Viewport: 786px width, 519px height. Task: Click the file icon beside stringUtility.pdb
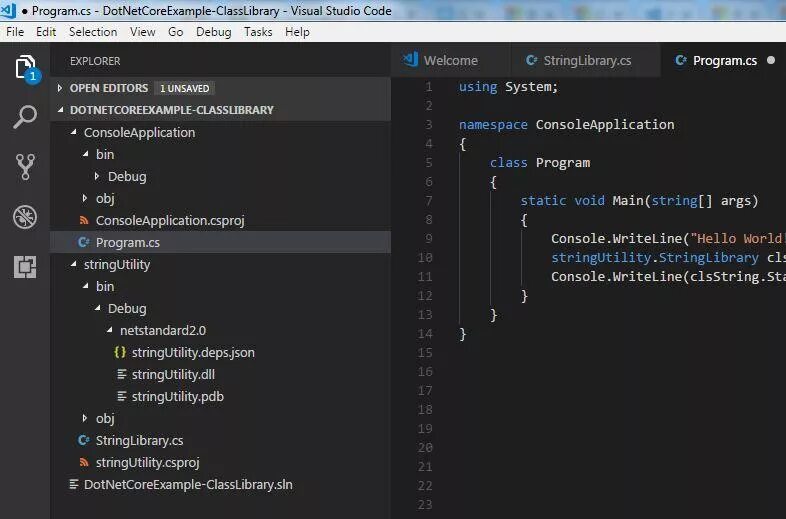tap(121, 396)
